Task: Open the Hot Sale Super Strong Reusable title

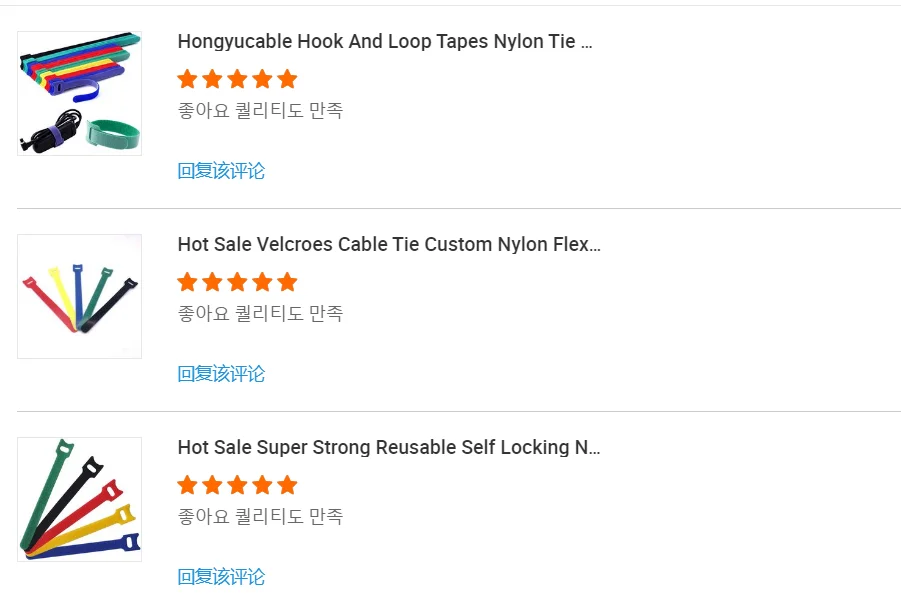Action: (388, 448)
